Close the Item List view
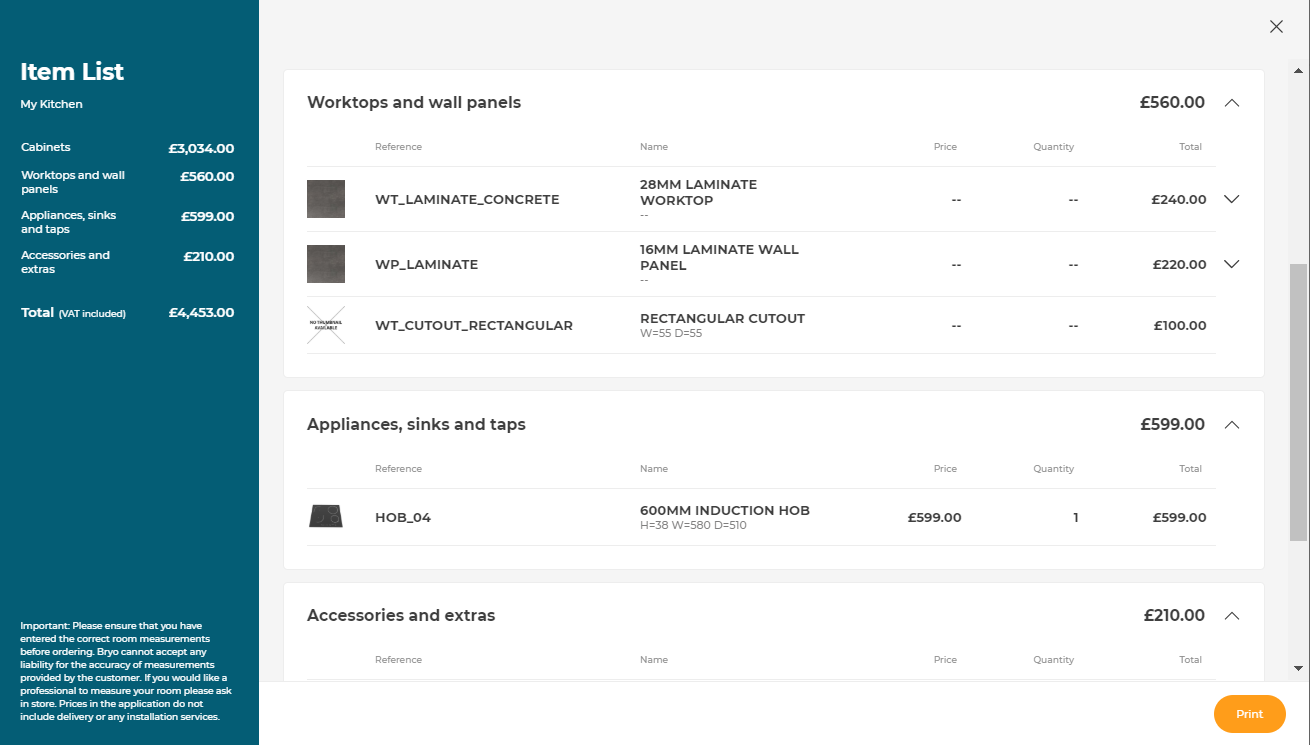1310x745 pixels. pos(1276,26)
